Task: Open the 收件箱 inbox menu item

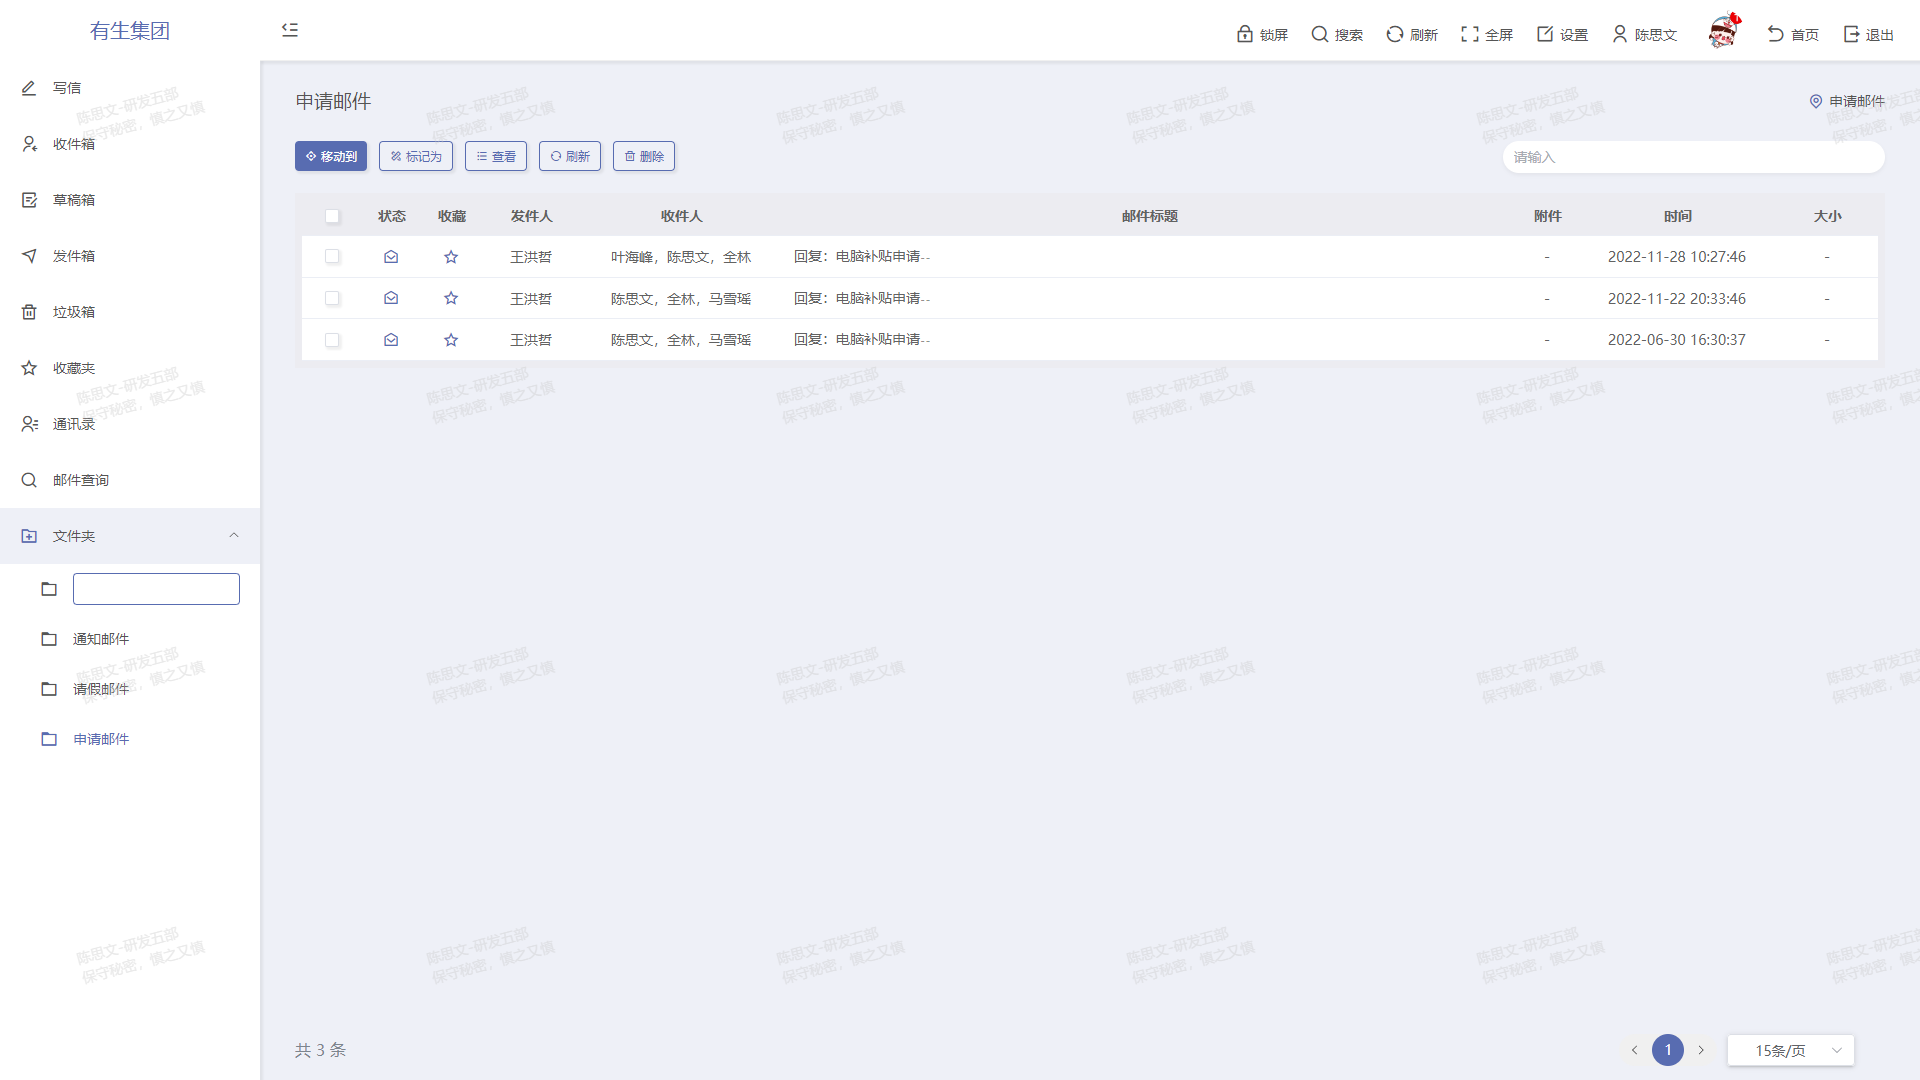Action: (74, 144)
